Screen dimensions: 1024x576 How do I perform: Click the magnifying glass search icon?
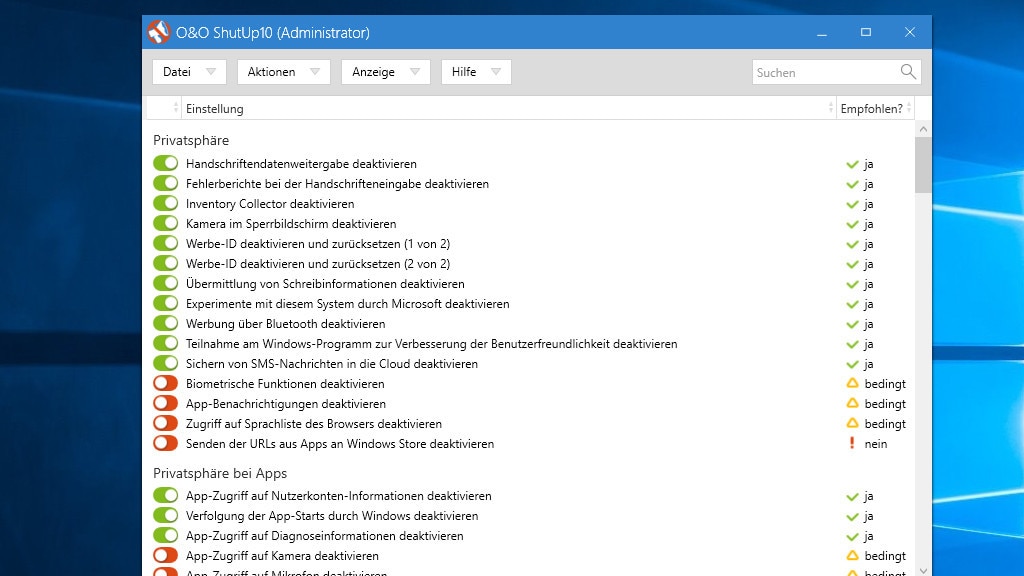click(908, 72)
